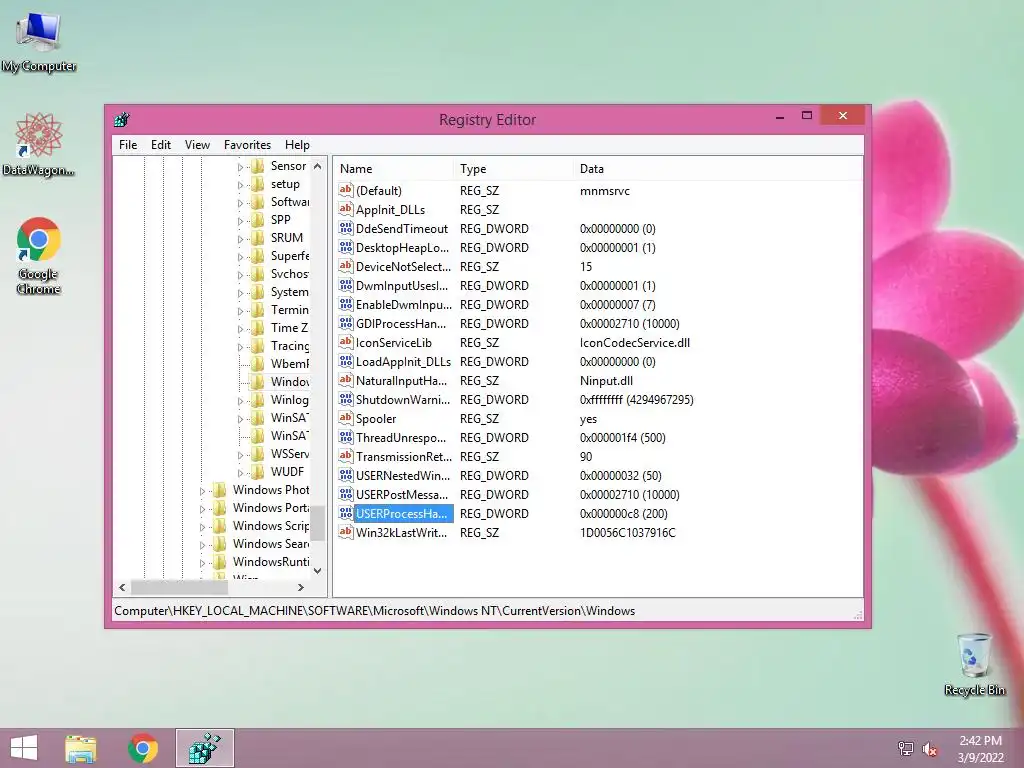Screen dimensions: 1024x768
Task: Select the My Computer desktop icon
Action: [39, 41]
